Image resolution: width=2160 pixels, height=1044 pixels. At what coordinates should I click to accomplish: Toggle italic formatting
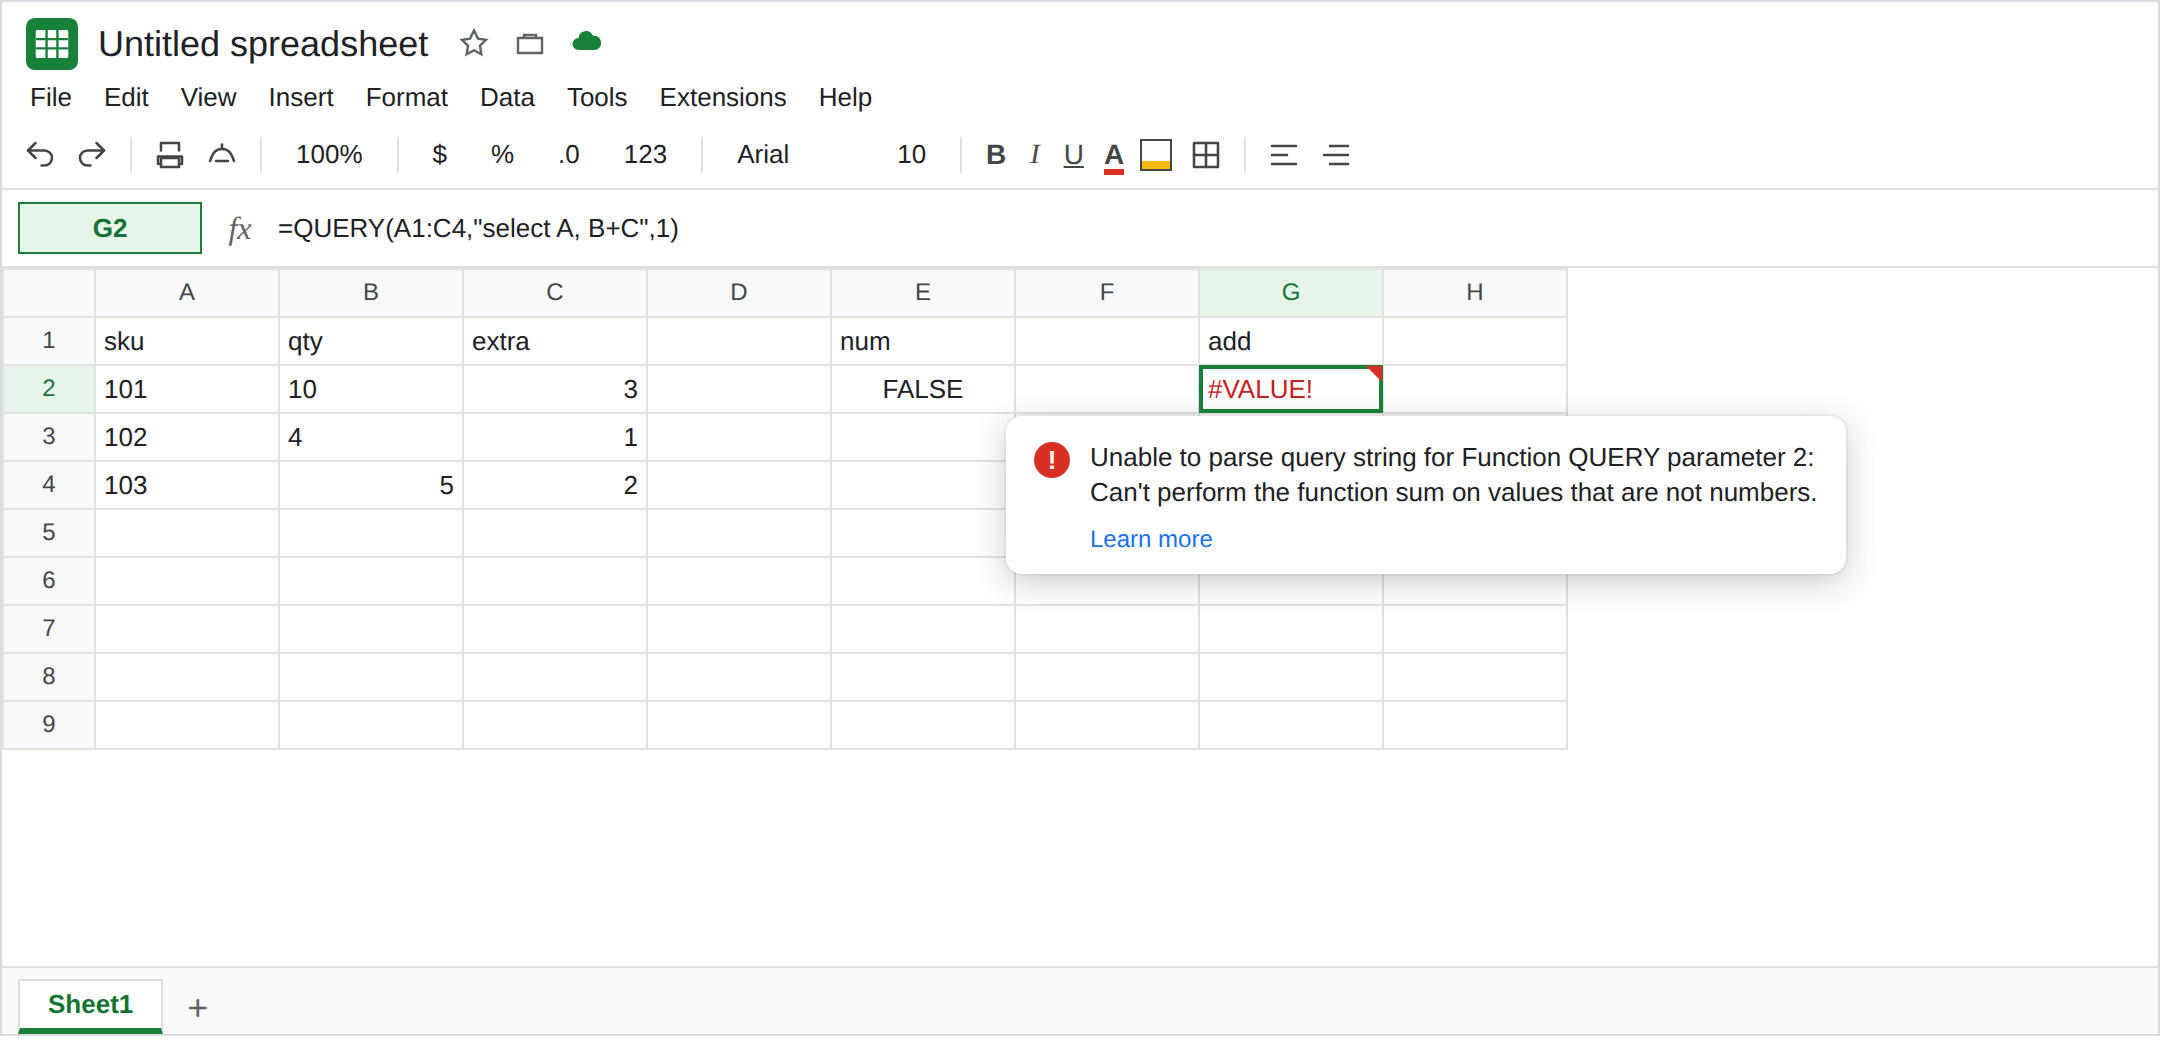click(x=1035, y=154)
